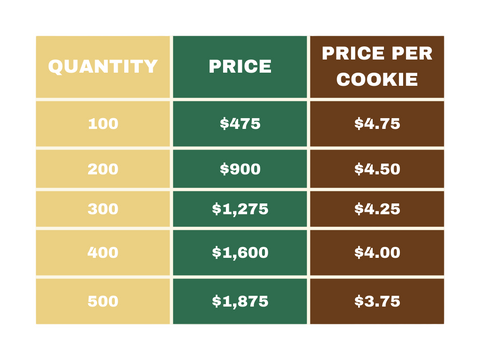The image size is (480, 360).
Task: Select the 200 quantity cell
Action: pyautogui.click(x=103, y=169)
